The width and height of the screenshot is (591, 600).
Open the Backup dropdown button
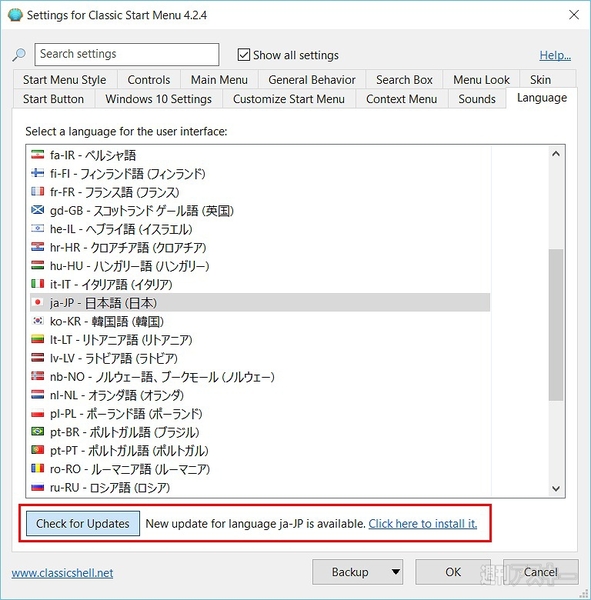tap(357, 572)
